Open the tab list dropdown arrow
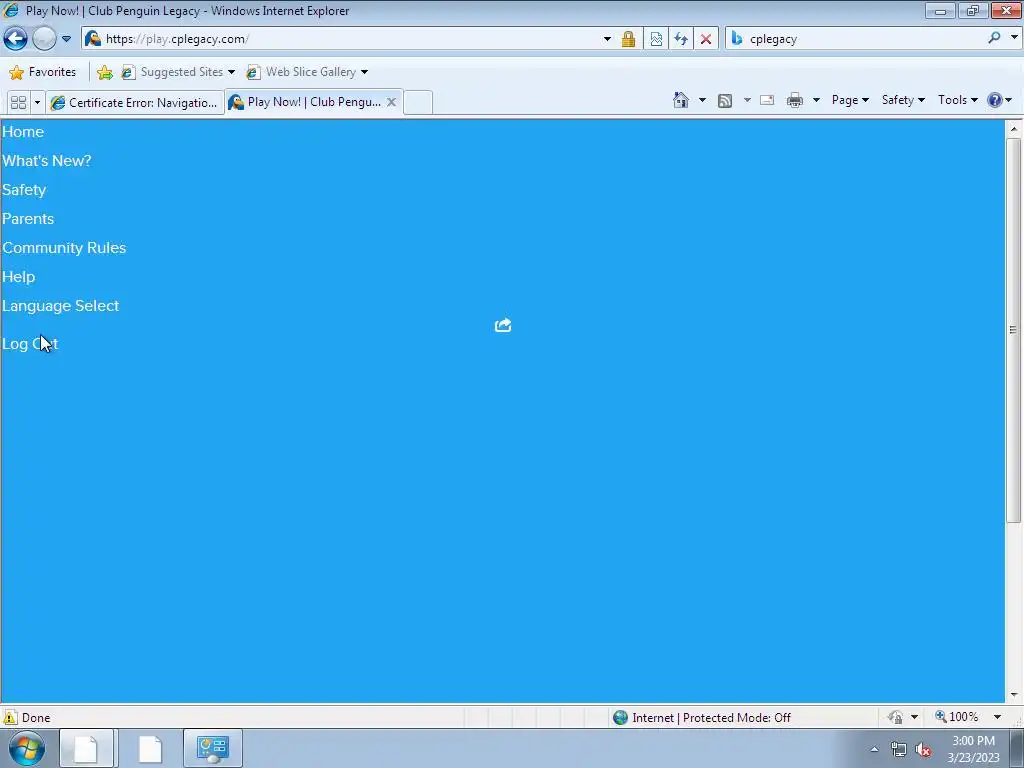Viewport: 1024px width, 768px height. 37,103
